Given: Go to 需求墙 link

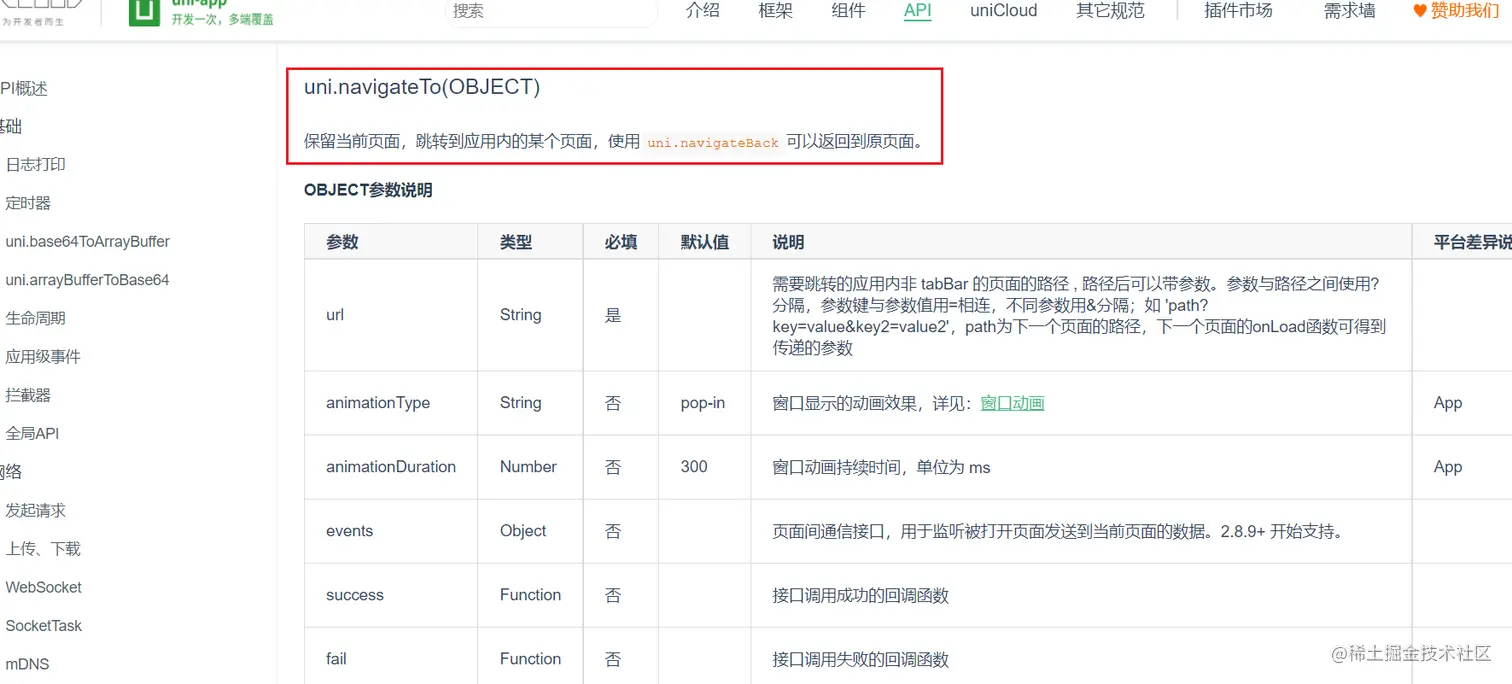Looking at the screenshot, I should coord(1349,11).
